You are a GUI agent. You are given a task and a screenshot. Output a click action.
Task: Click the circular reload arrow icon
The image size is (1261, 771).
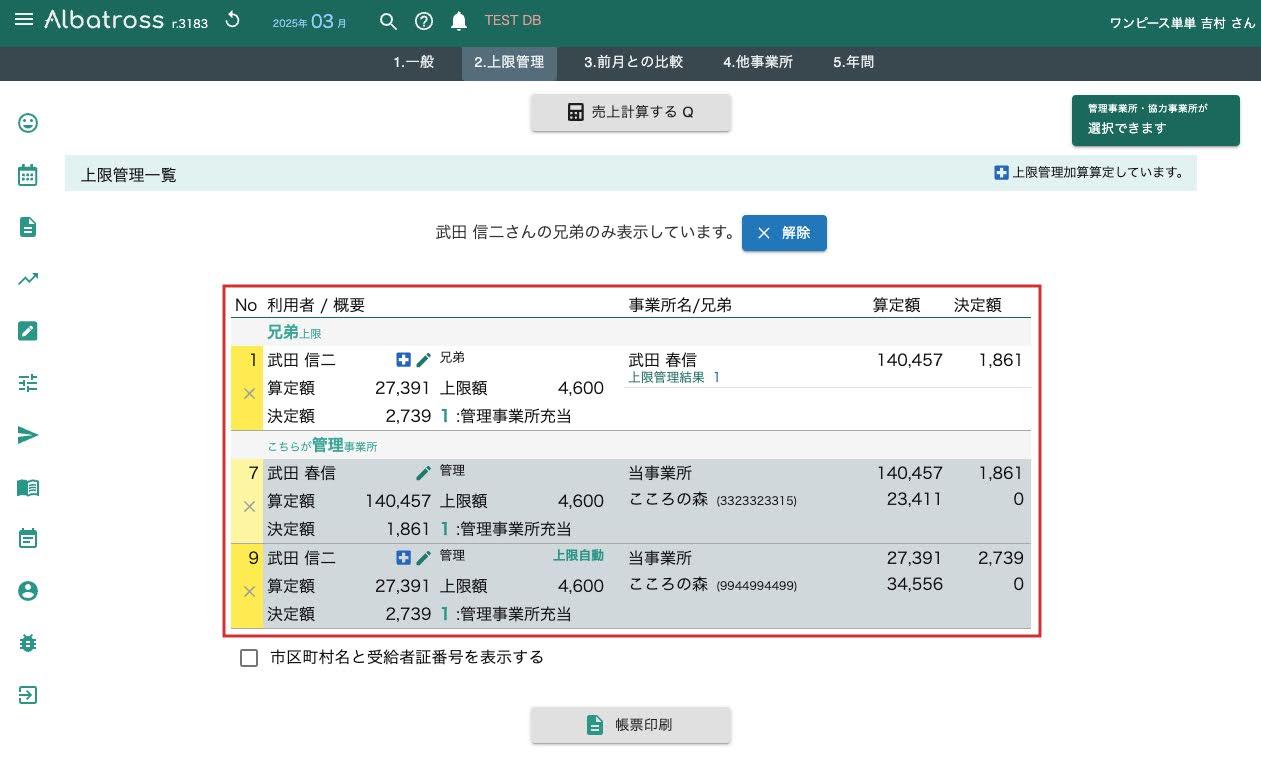click(233, 20)
